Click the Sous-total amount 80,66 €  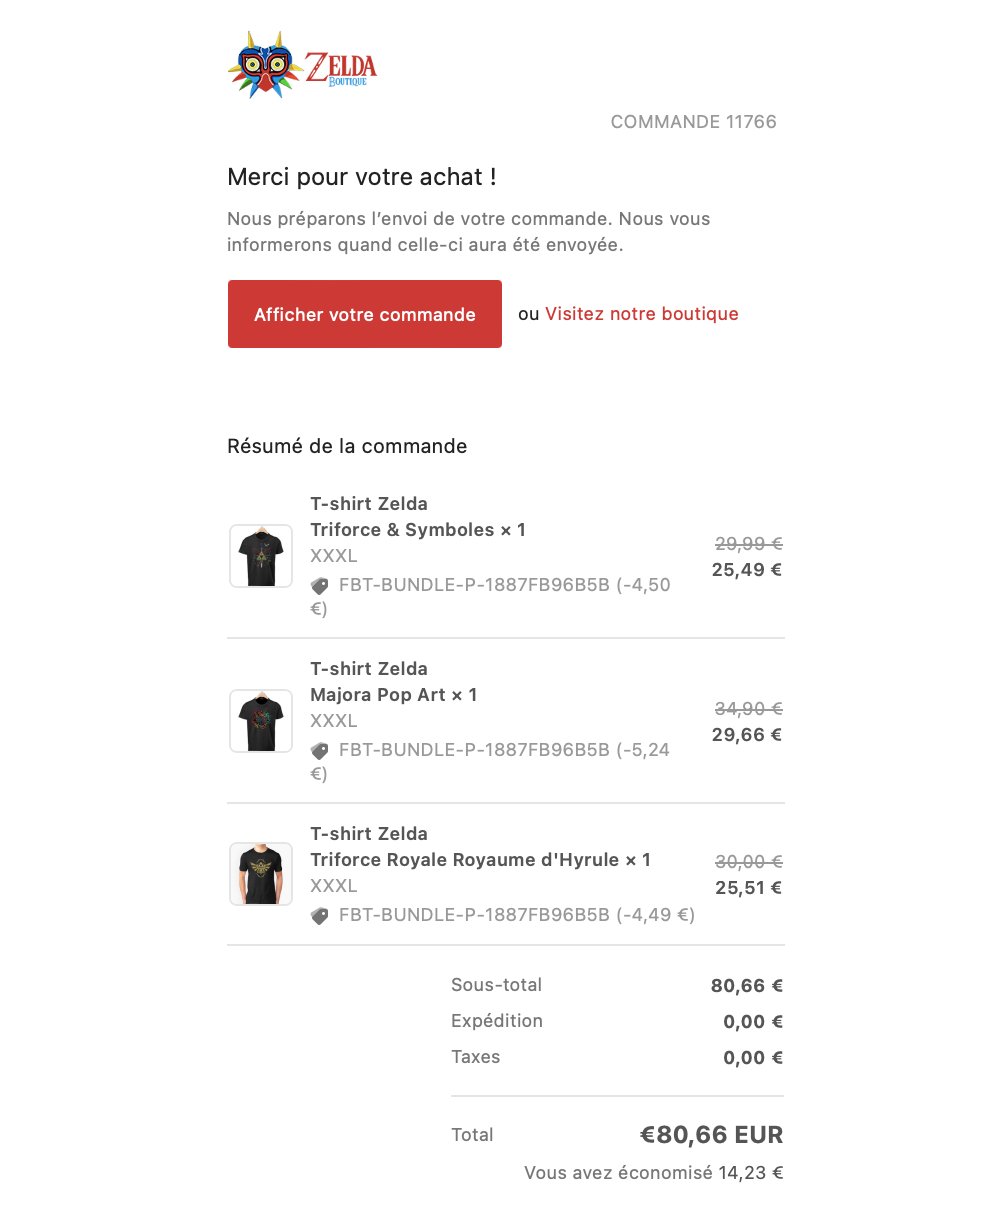pyautogui.click(x=747, y=986)
